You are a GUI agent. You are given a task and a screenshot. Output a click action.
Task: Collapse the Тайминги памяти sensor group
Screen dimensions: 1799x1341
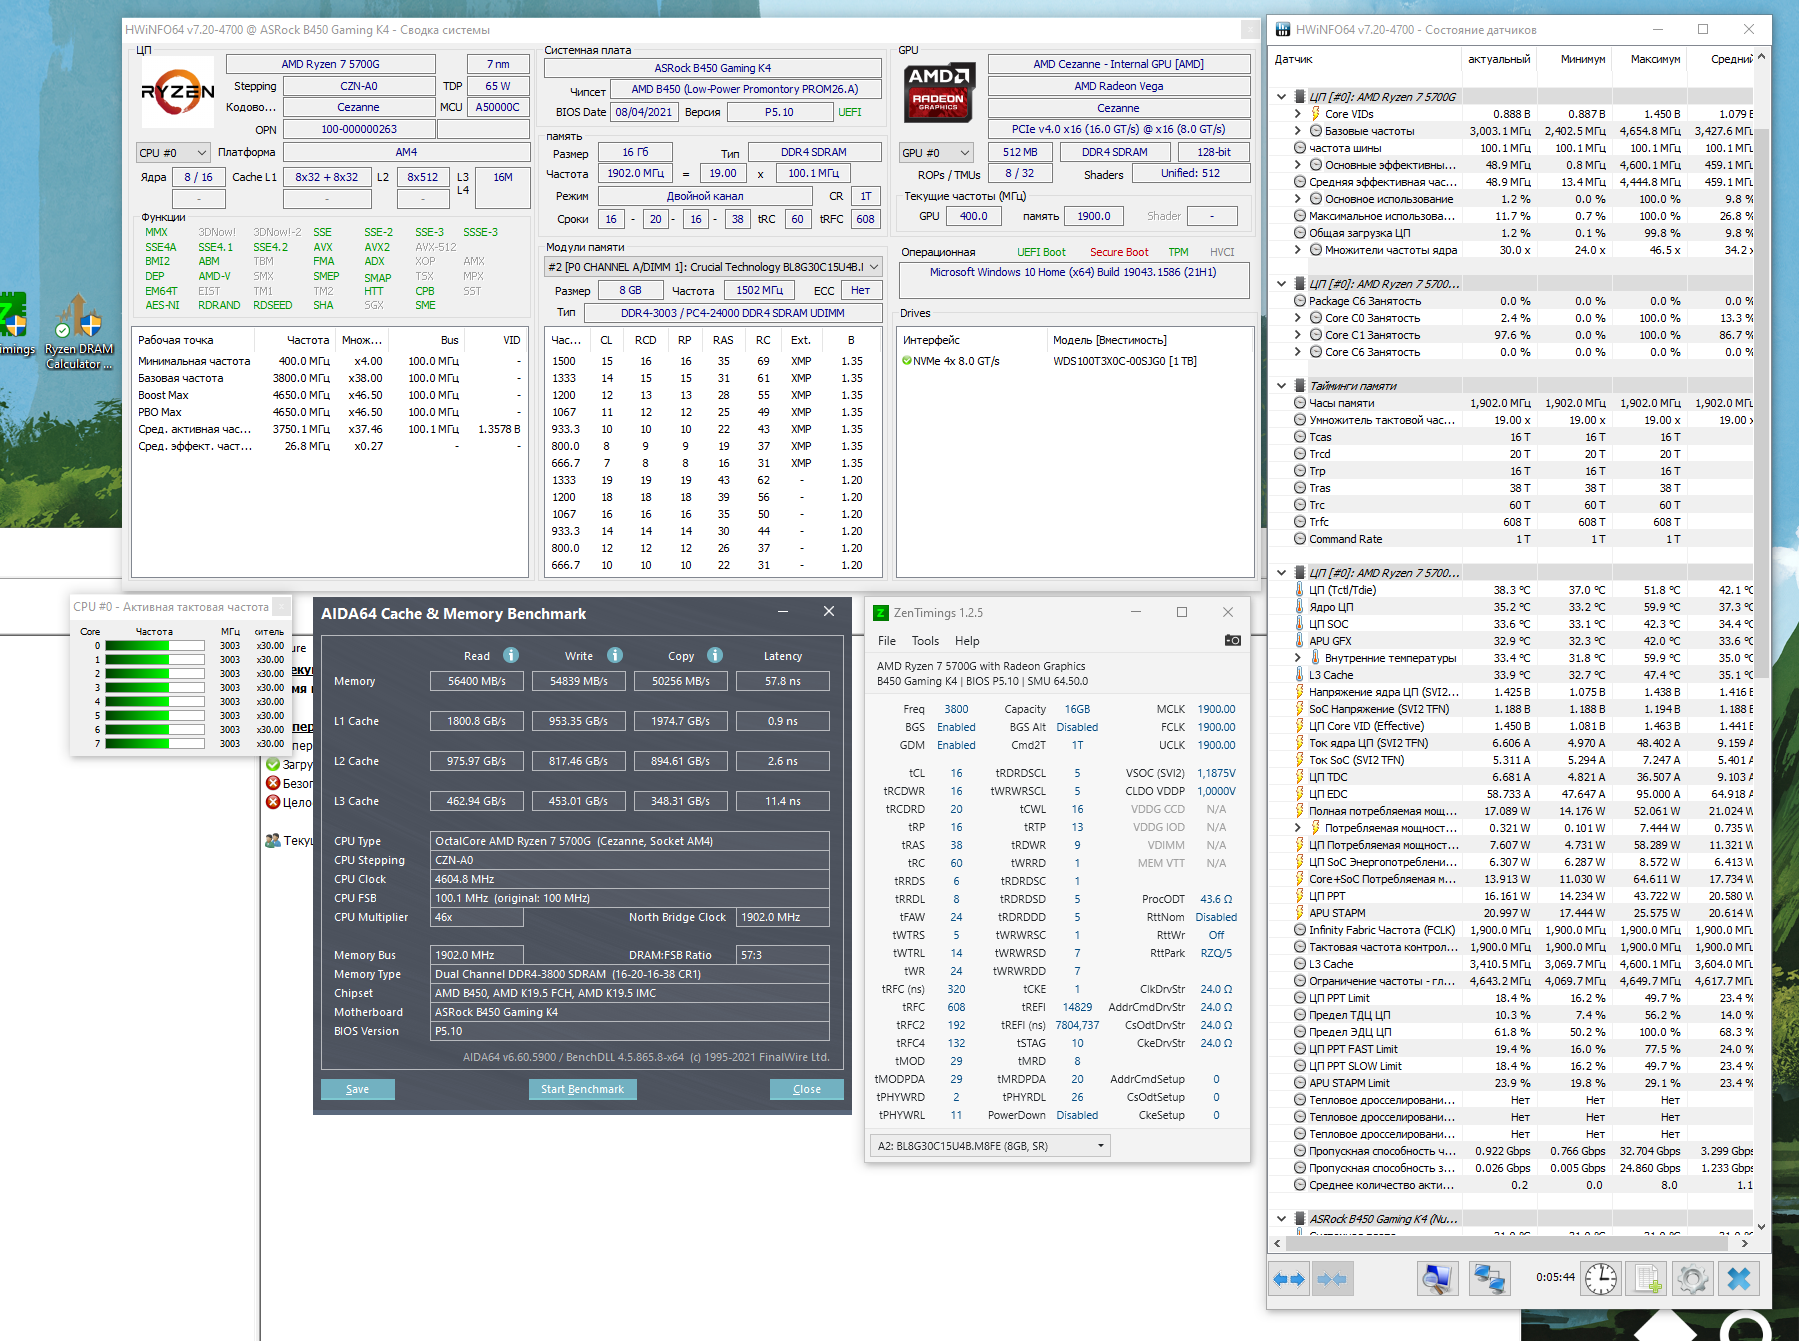click(1282, 386)
